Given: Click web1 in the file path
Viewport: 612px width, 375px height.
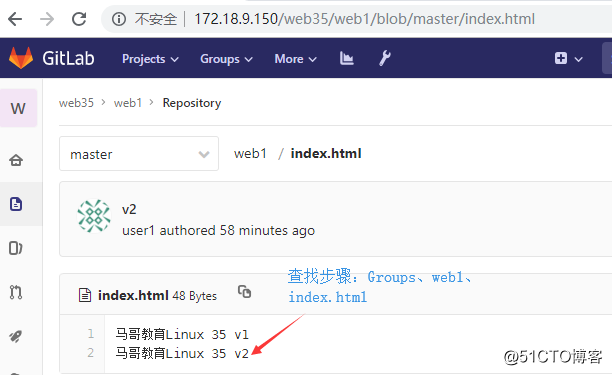Looking at the screenshot, I should 250,153.
